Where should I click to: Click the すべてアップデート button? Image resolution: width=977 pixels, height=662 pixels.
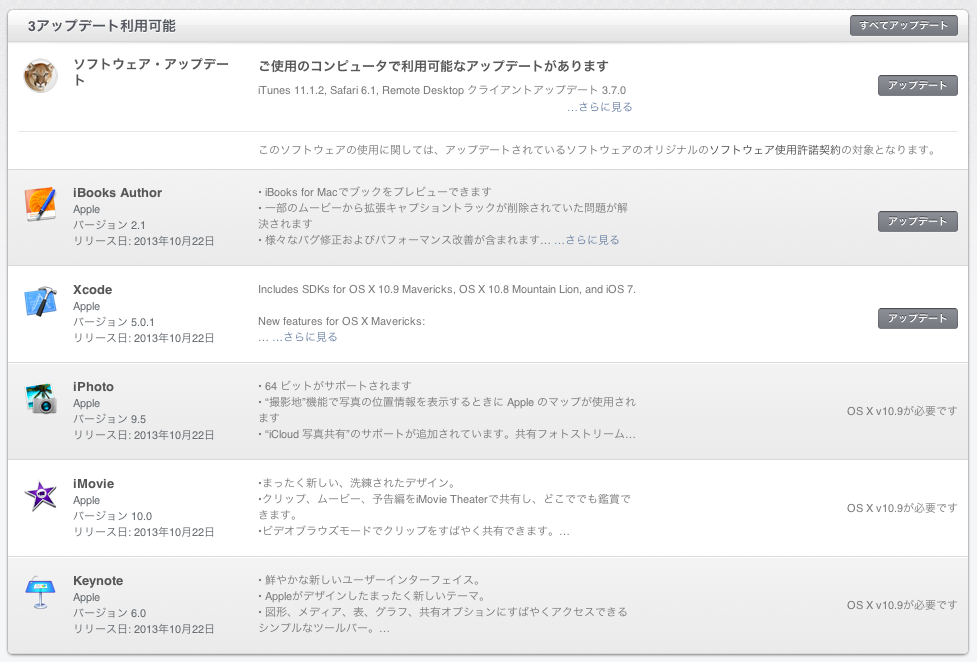click(x=903, y=26)
